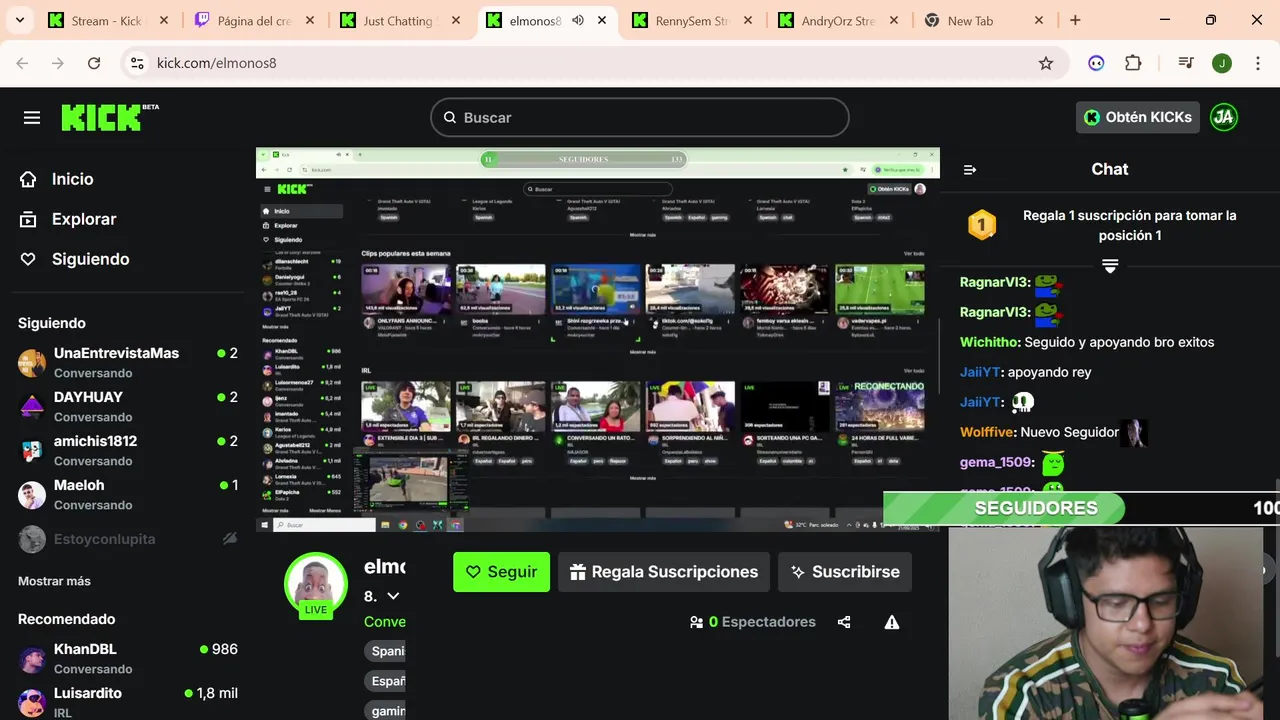The image size is (1280, 720).
Task: Bookmark this page with star icon
Action: point(1046,63)
